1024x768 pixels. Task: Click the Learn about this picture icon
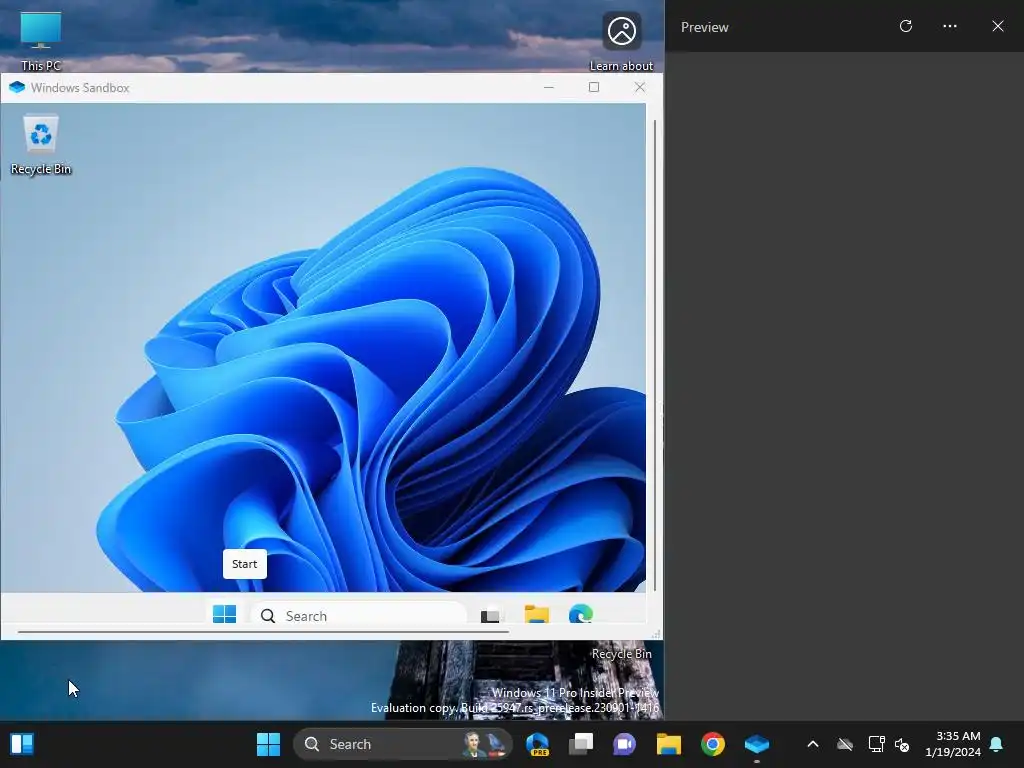pyautogui.click(x=621, y=40)
